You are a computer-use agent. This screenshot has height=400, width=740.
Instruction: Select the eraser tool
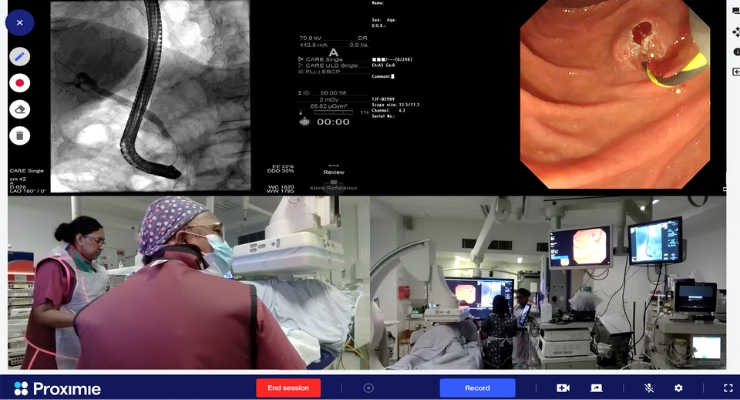[x=19, y=109]
